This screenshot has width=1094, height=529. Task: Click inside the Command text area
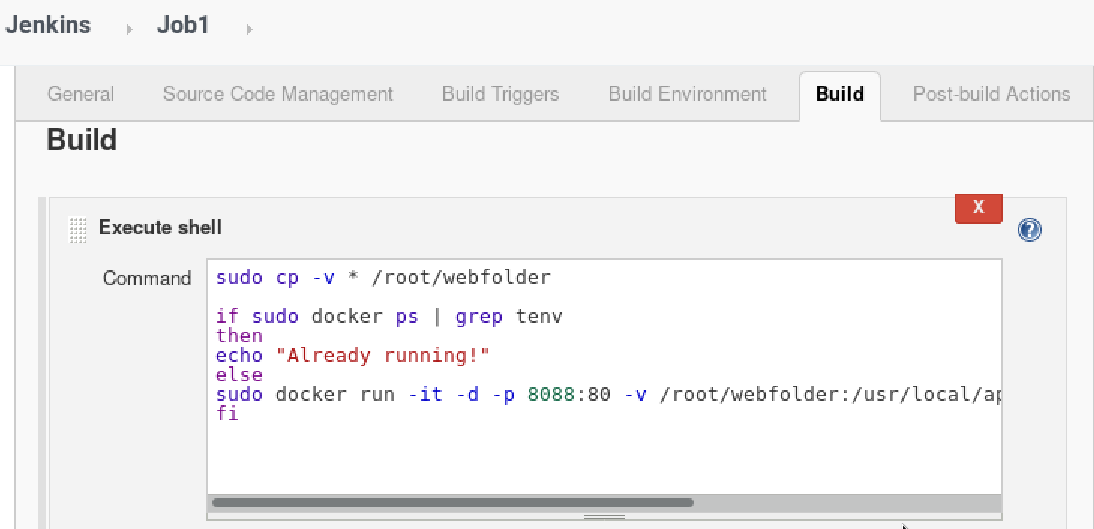pyautogui.click(x=604, y=377)
